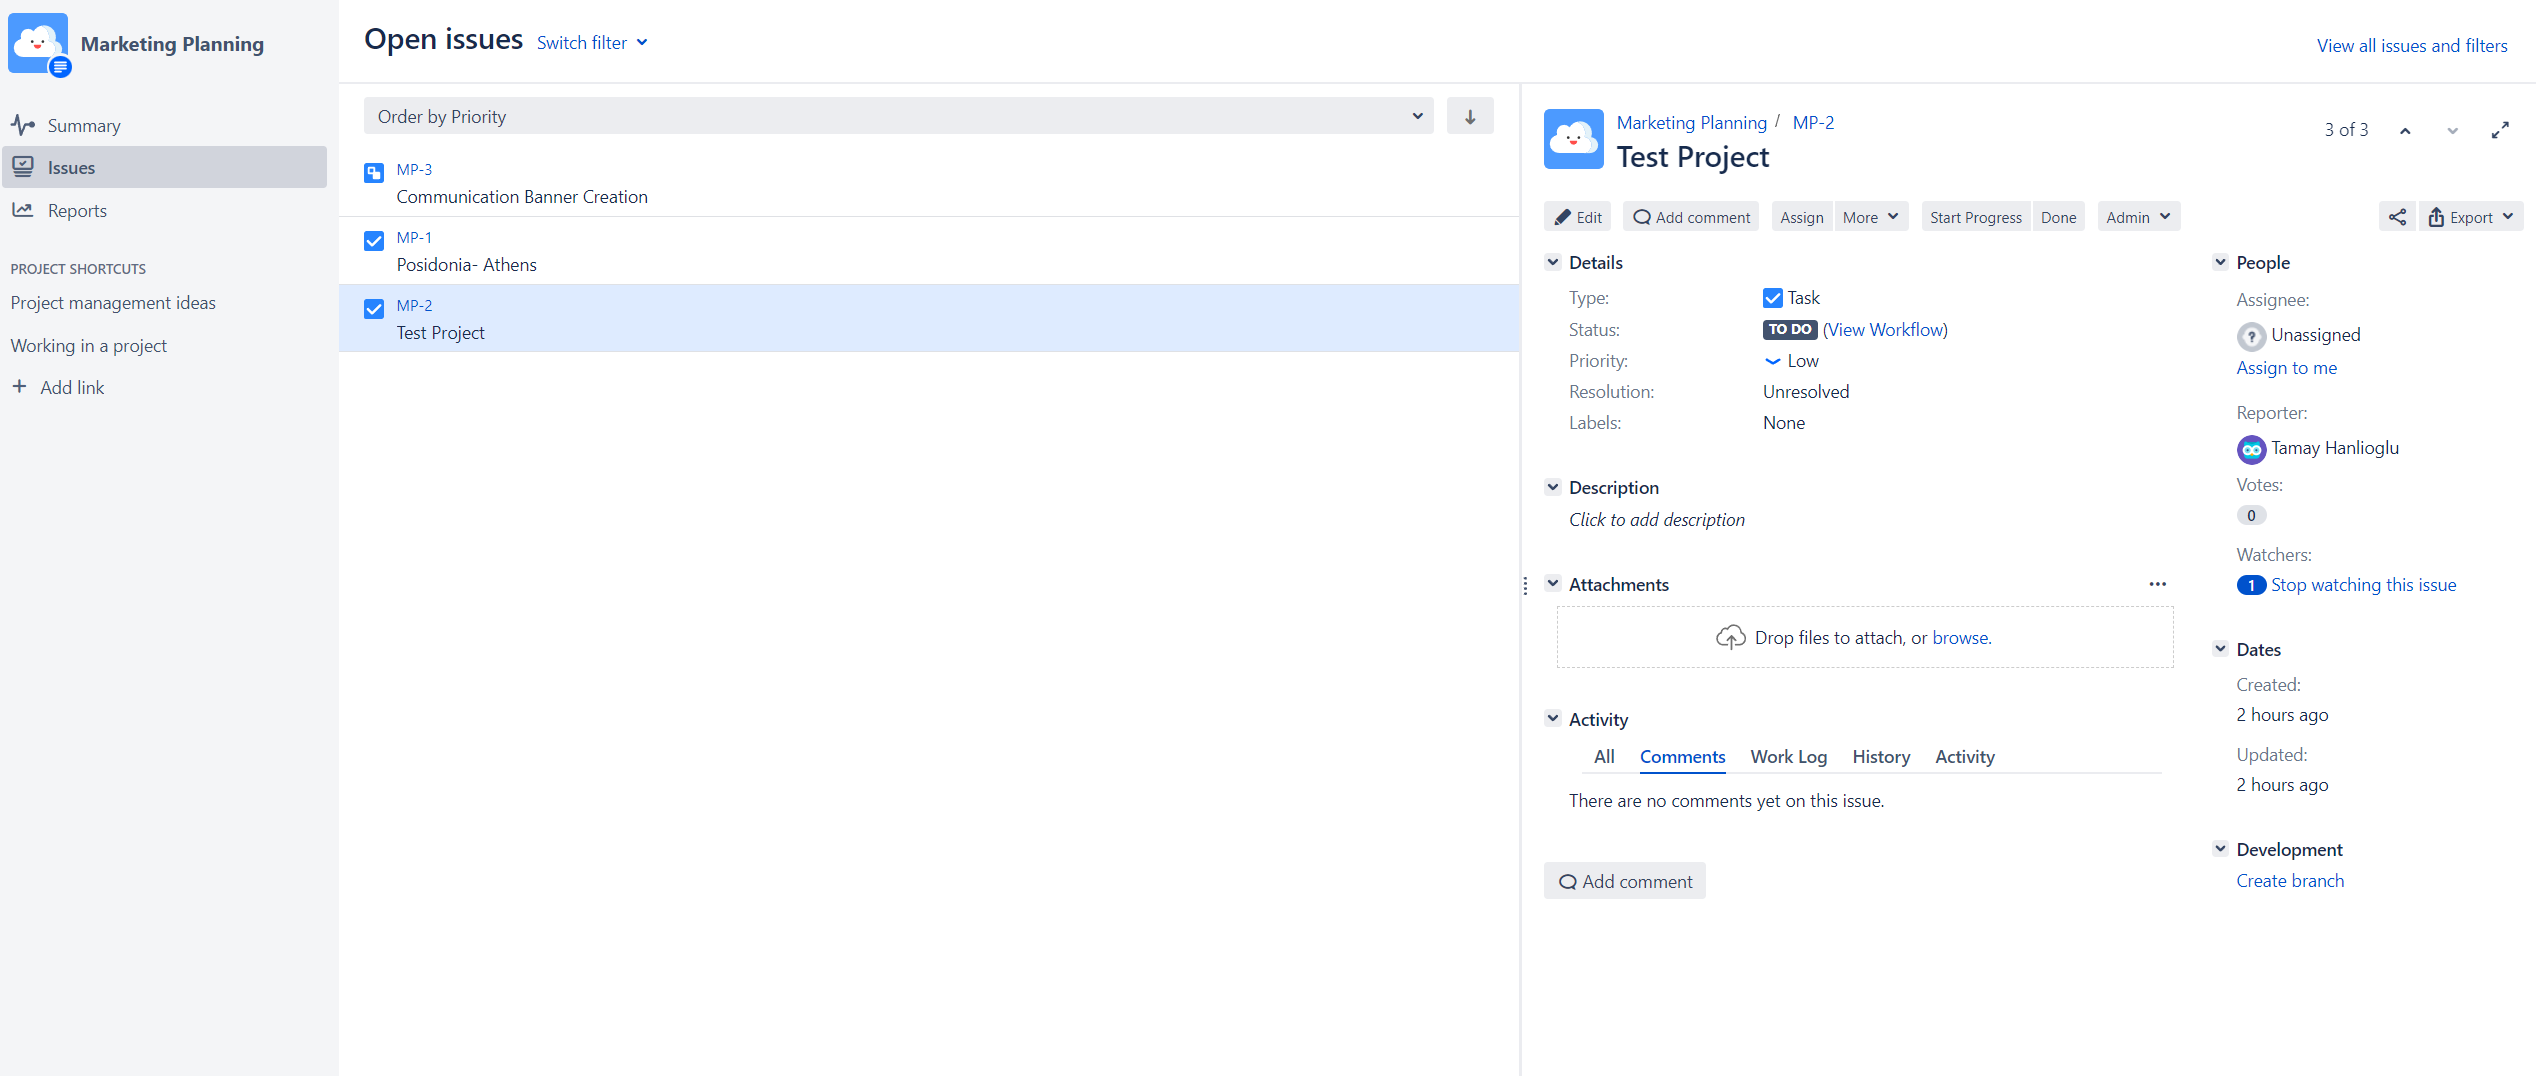Screen dimensions: 2536x1076
Task: Click to add description field
Action: point(1656,520)
